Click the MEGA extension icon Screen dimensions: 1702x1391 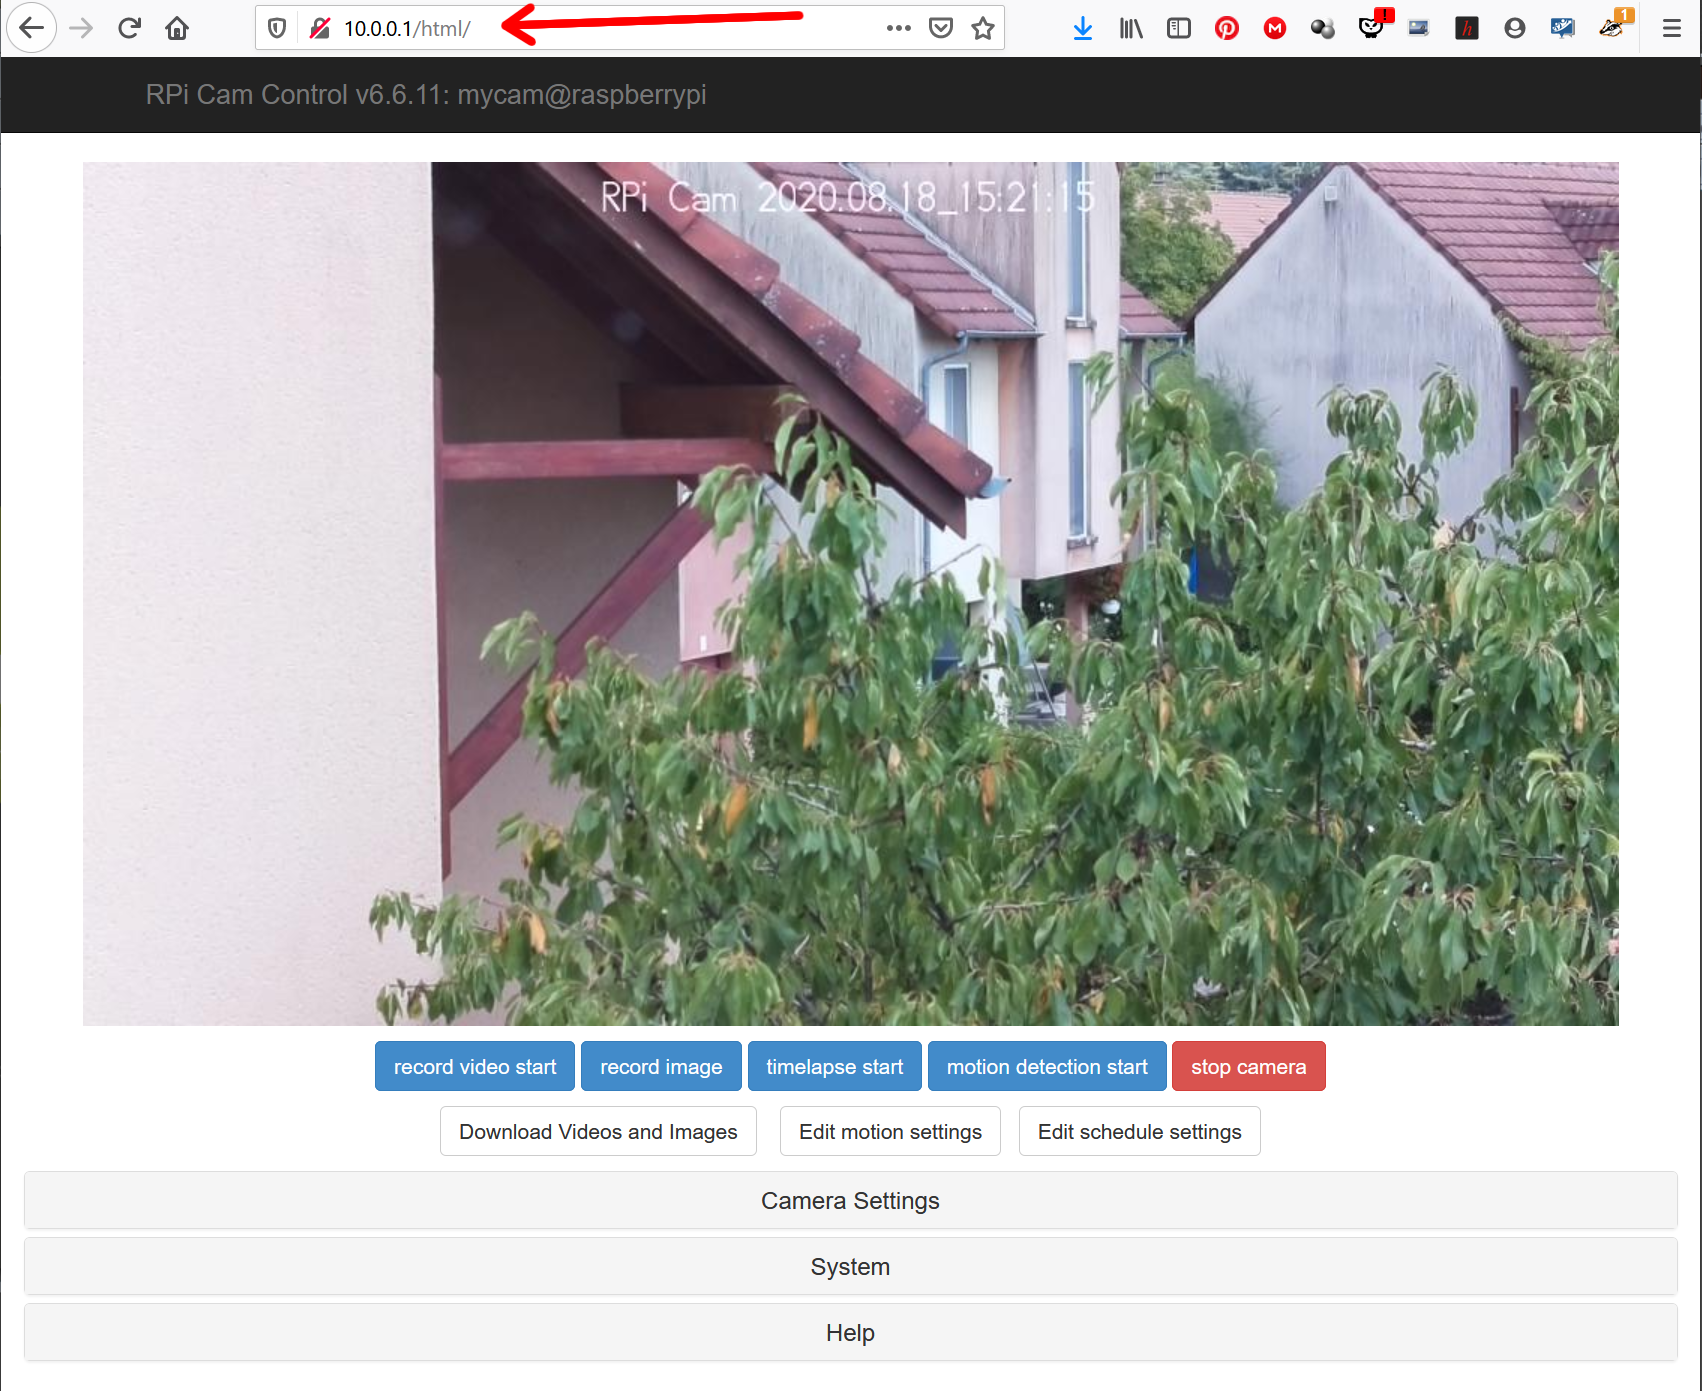click(x=1275, y=28)
